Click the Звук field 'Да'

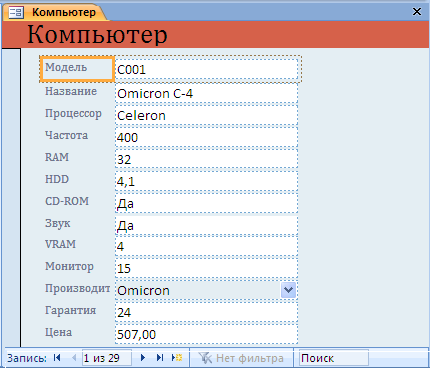click(206, 225)
